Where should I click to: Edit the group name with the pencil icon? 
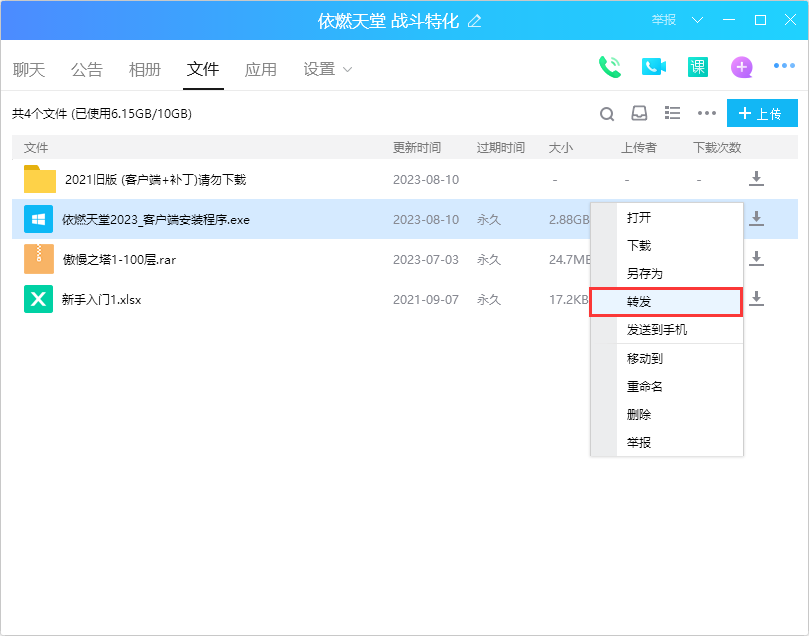tap(475, 21)
